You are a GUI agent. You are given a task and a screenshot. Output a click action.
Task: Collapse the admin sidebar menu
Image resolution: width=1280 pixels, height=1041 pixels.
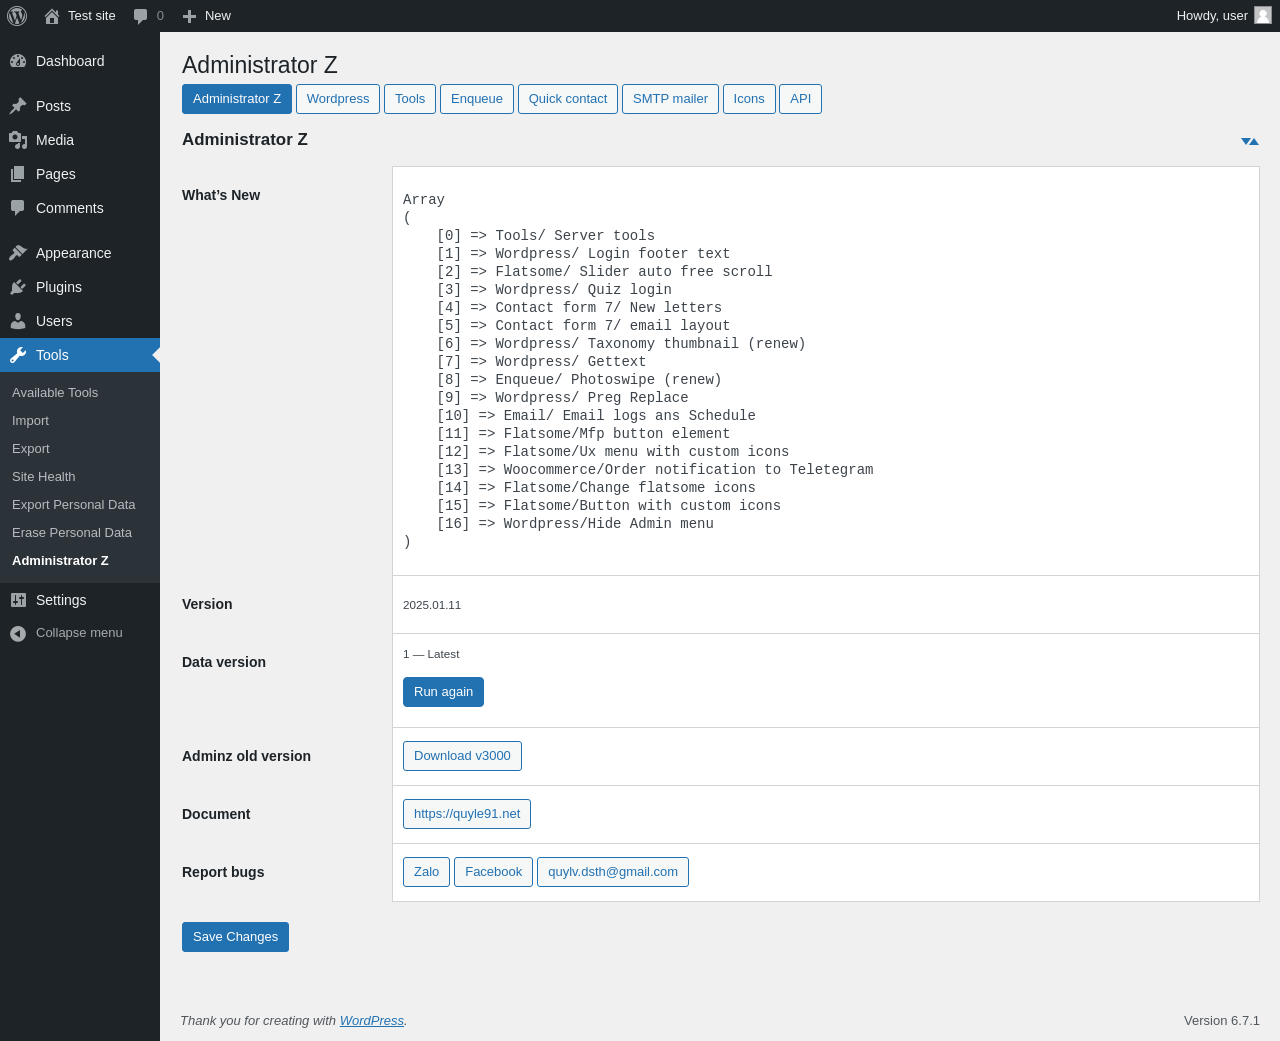coord(79,633)
